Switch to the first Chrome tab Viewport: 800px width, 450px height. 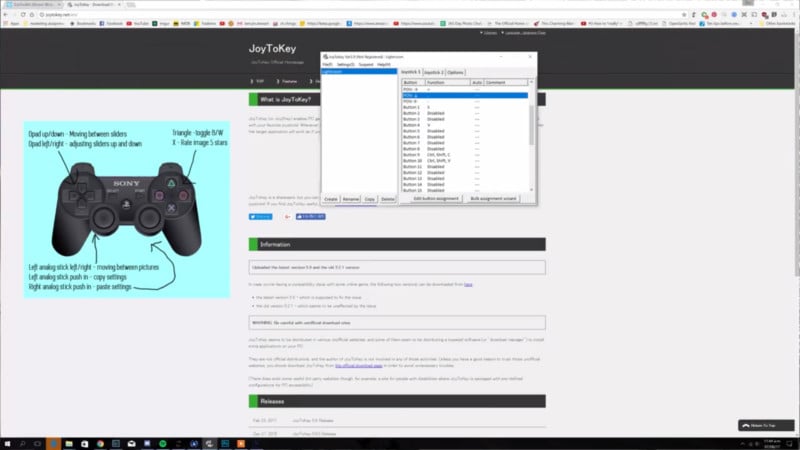tap(33, 4)
